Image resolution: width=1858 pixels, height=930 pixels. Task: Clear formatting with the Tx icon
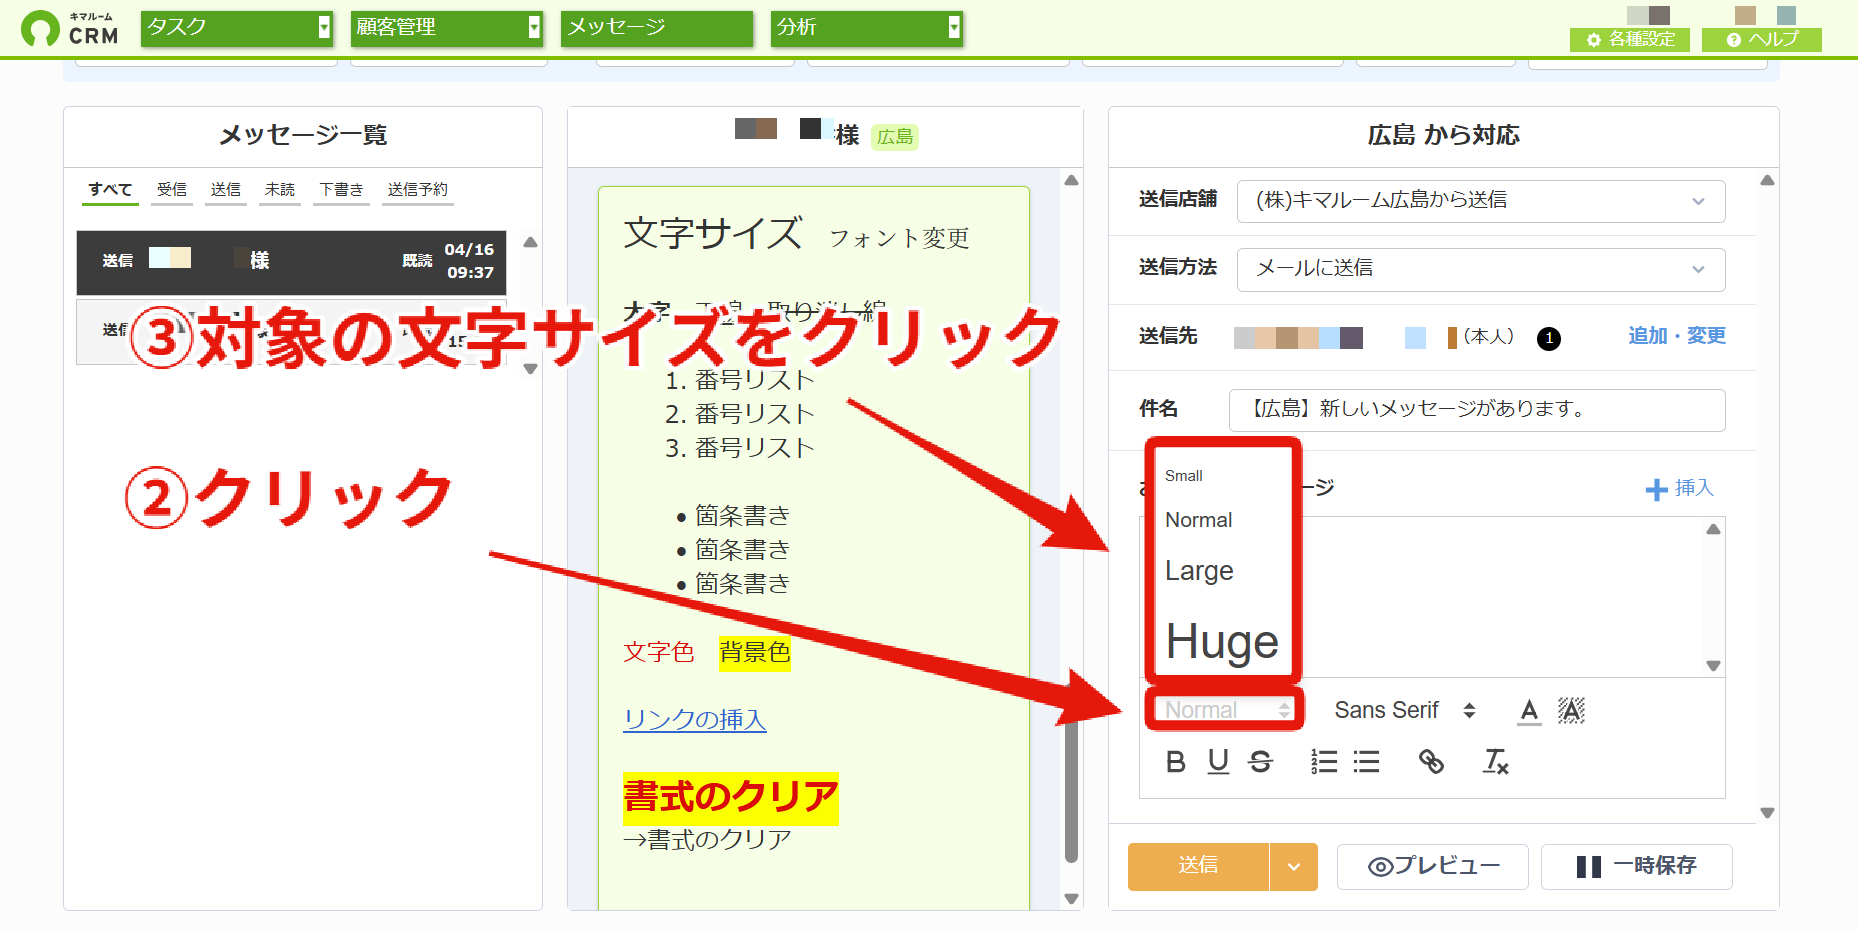tap(1495, 762)
